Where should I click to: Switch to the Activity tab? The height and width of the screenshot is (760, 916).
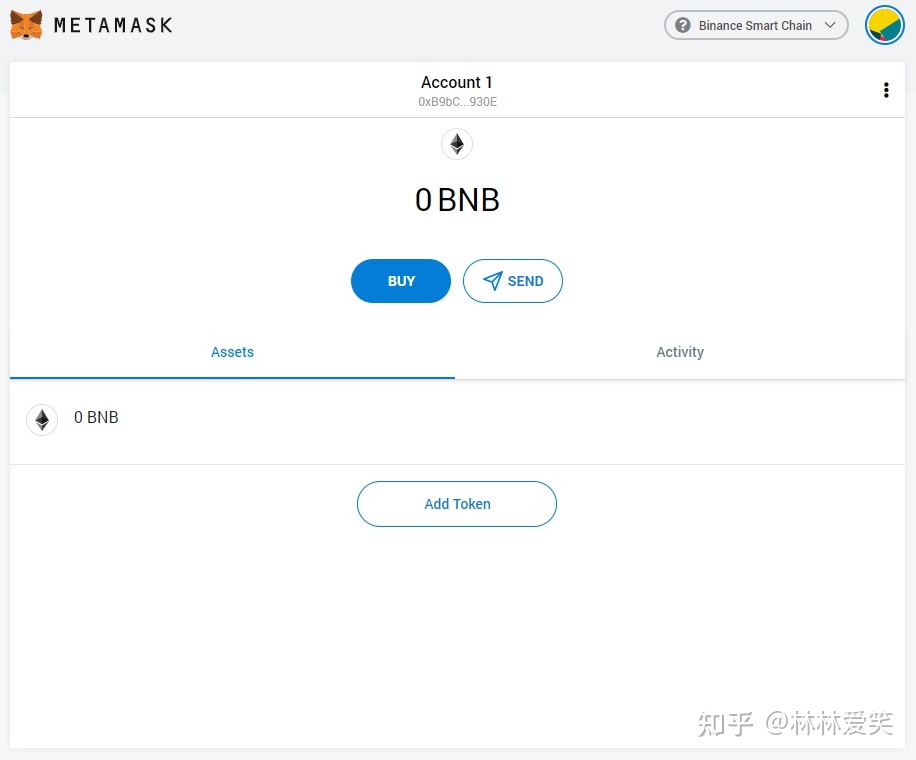[680, 352]
